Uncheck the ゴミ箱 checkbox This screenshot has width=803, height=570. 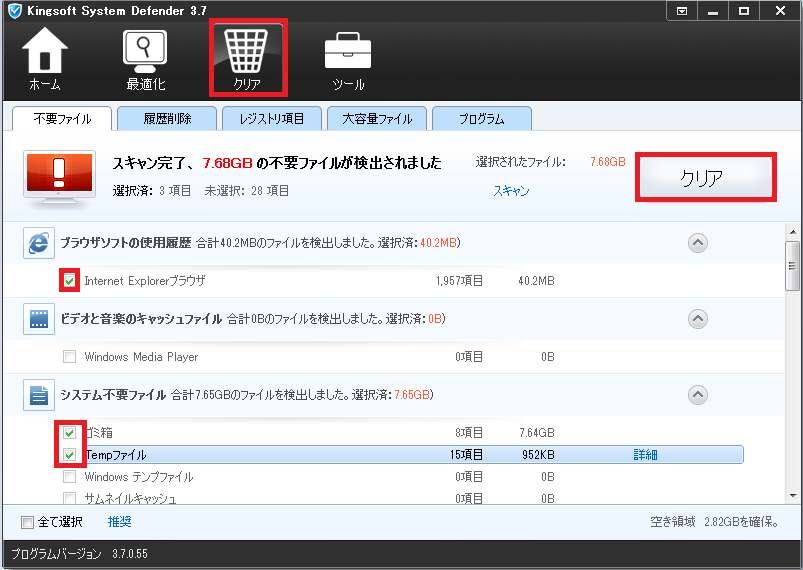point(69,433)
